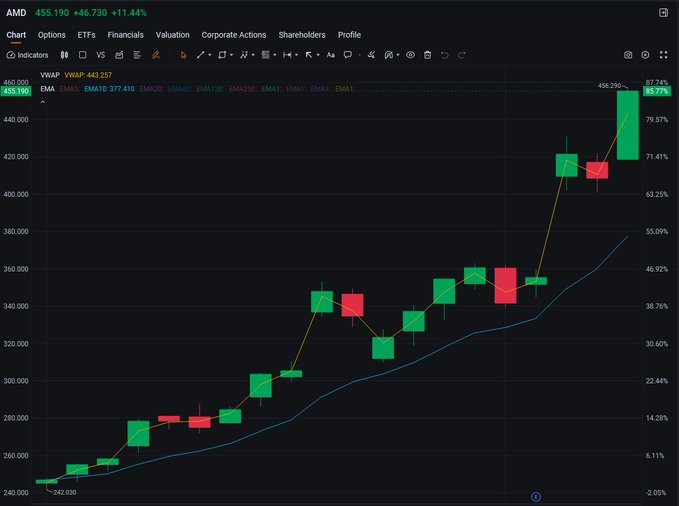Click the square layout icon

click(x=82, y=55)
